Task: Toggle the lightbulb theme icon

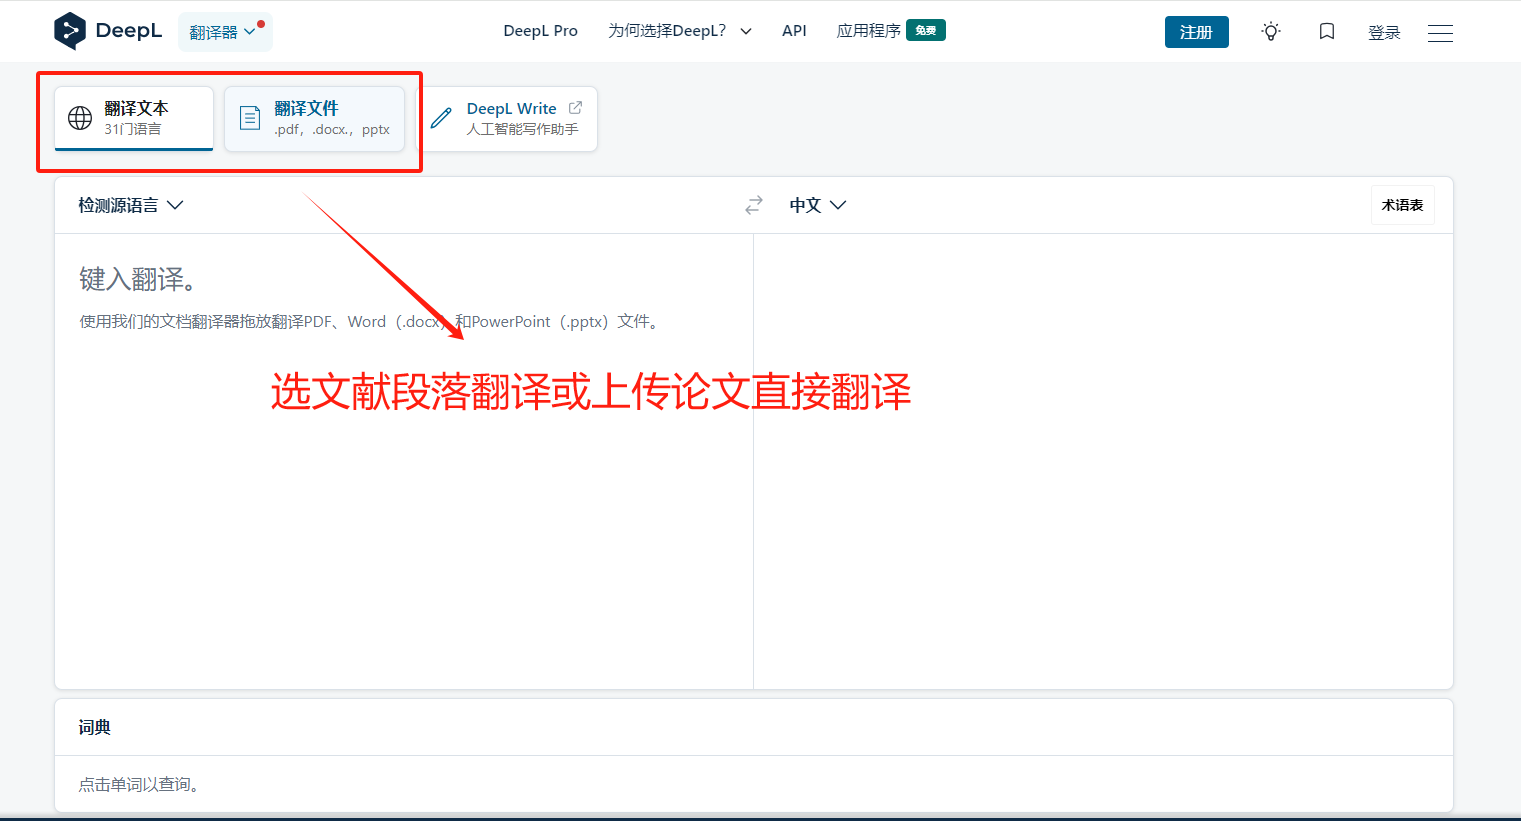Action: click(x=1271, y=32)
